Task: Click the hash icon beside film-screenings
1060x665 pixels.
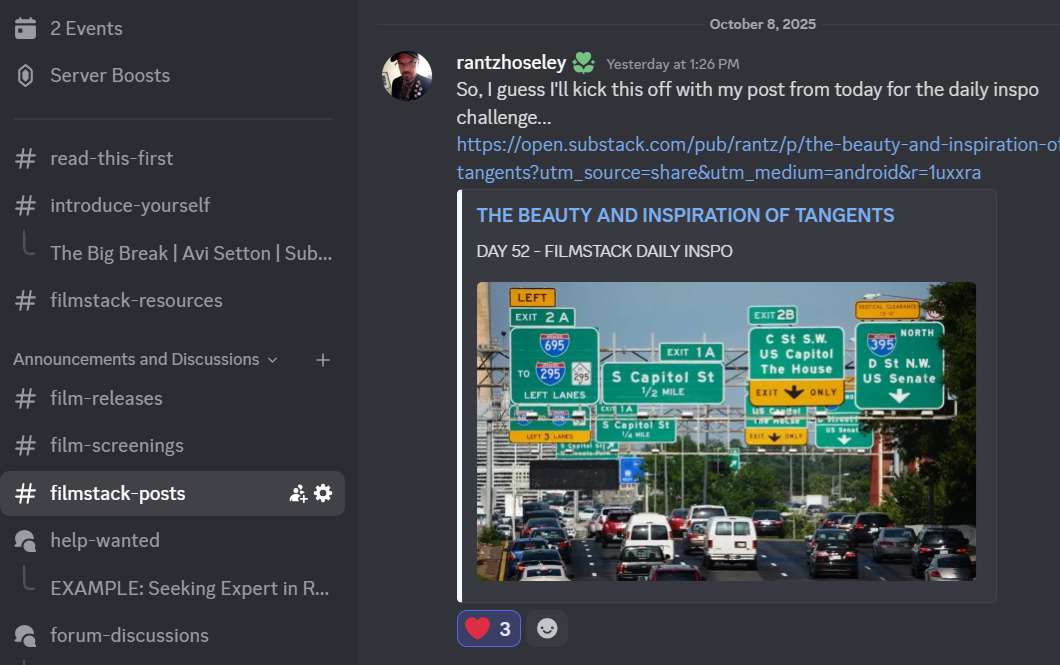Action: tap(26, 446)
